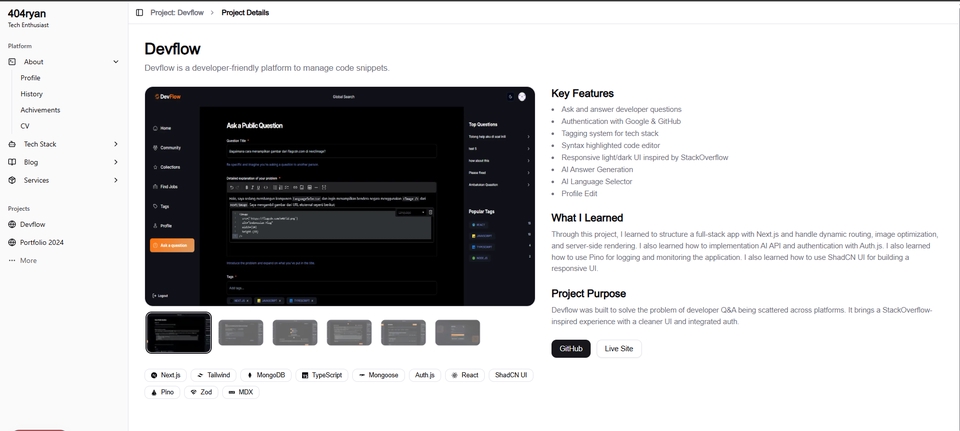Click the Zod badge icon
This screenshot has height=431, width=960.
pos(193,392)
